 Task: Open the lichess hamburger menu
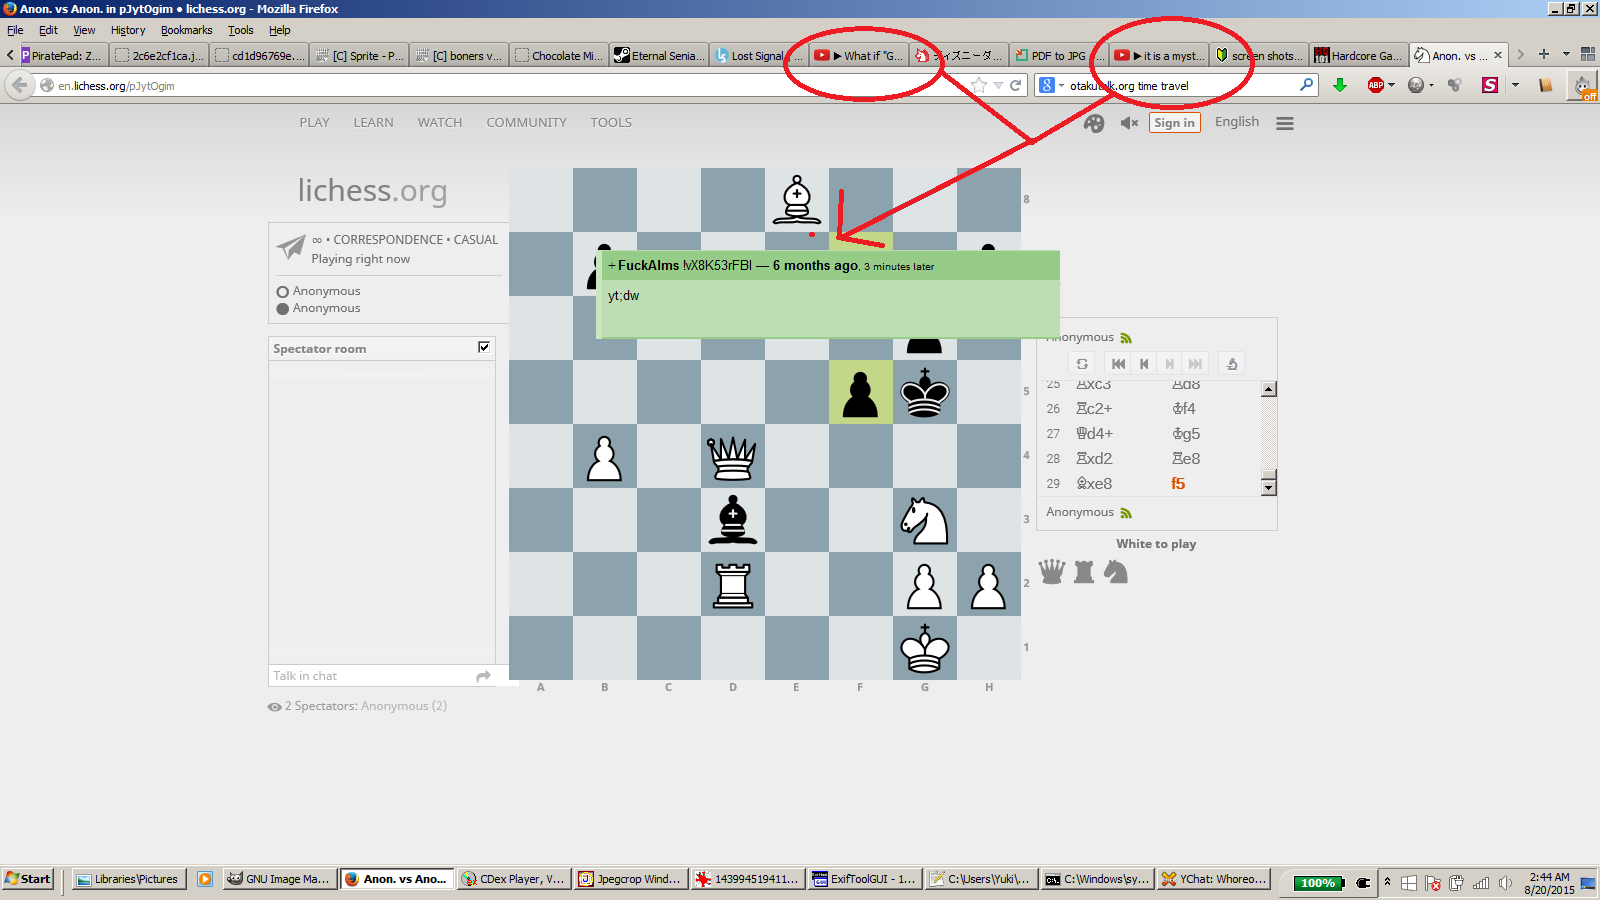coord(1285,123)
